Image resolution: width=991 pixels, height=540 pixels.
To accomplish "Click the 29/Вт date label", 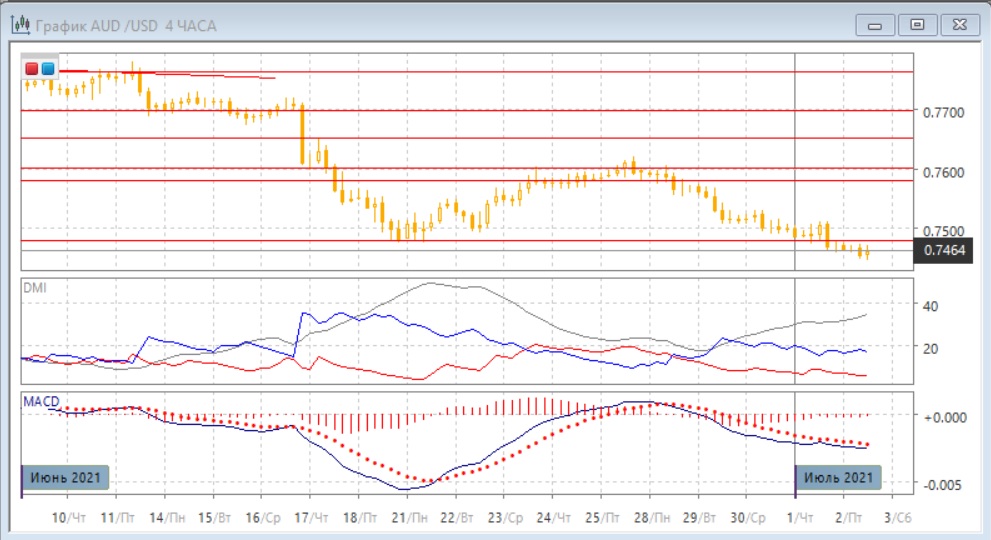I will point(699,518).
